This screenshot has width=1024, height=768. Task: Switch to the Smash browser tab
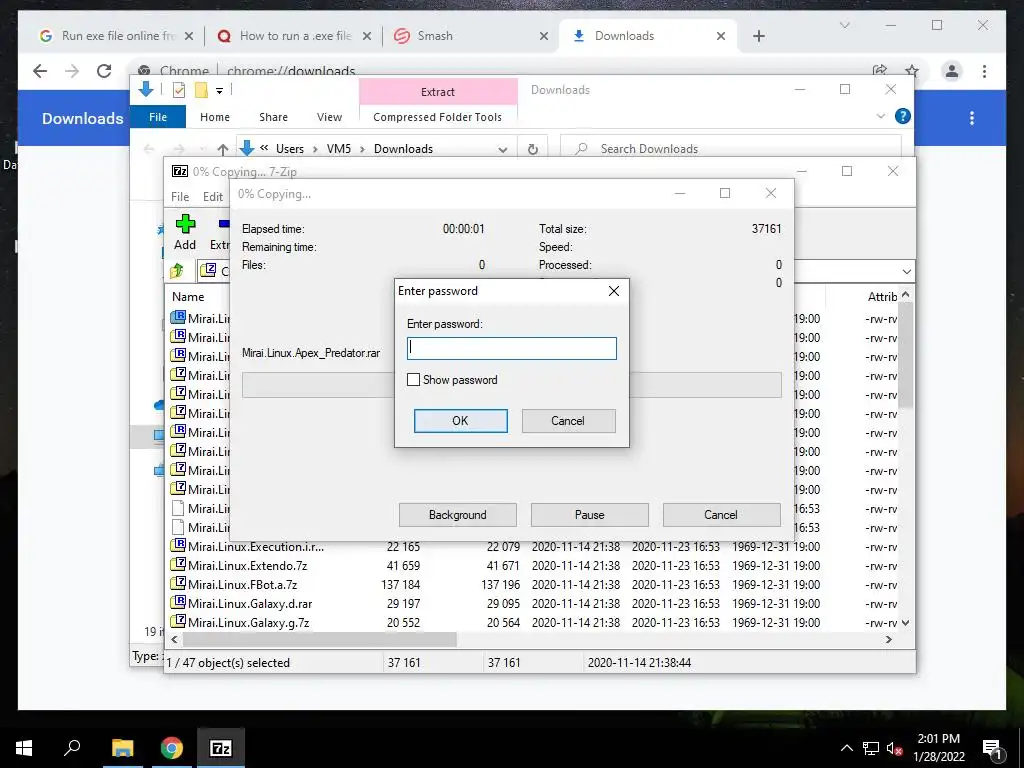coord(469,36)
